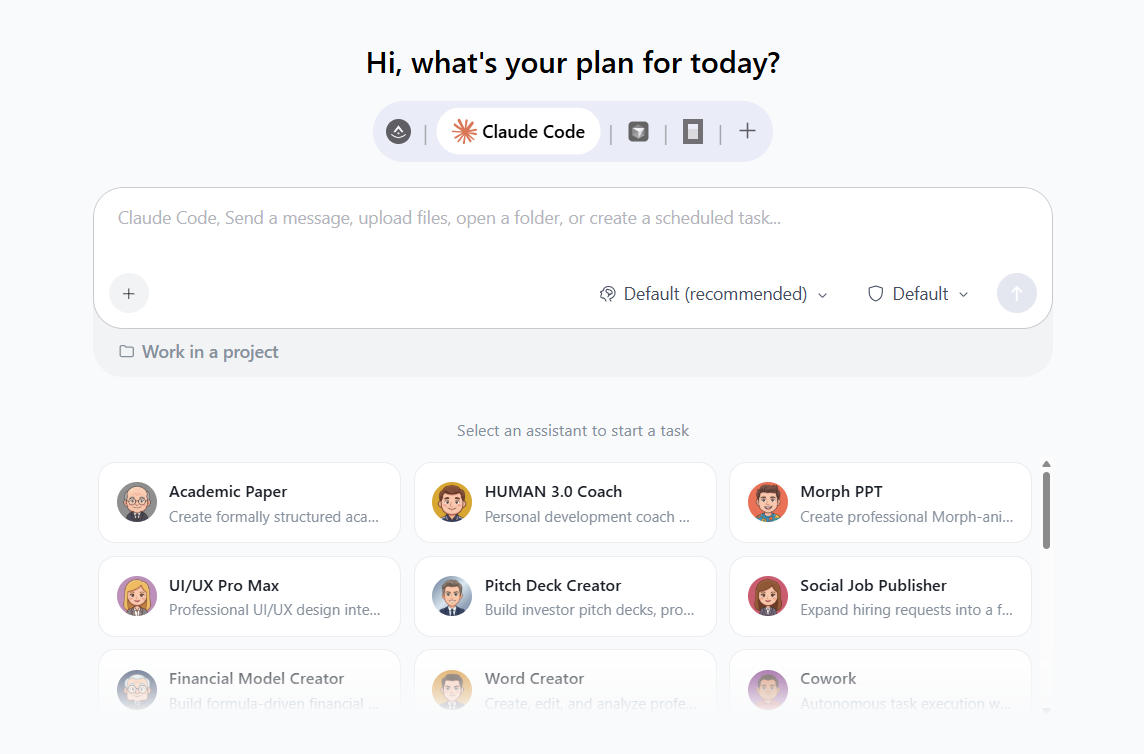1144x754 pixels.
Task: Click the Word Creator avatar
Action: (452, 690)
